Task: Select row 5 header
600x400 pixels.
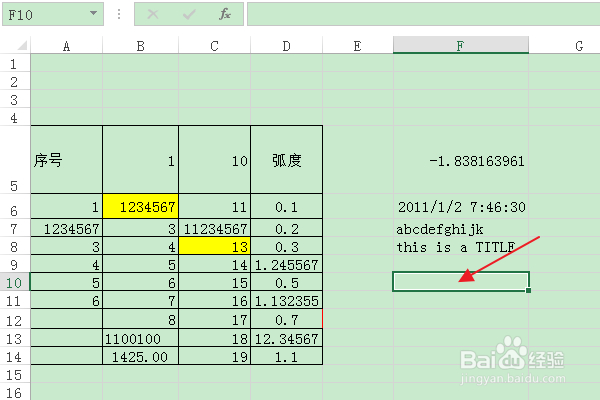Action: (15, 160)
